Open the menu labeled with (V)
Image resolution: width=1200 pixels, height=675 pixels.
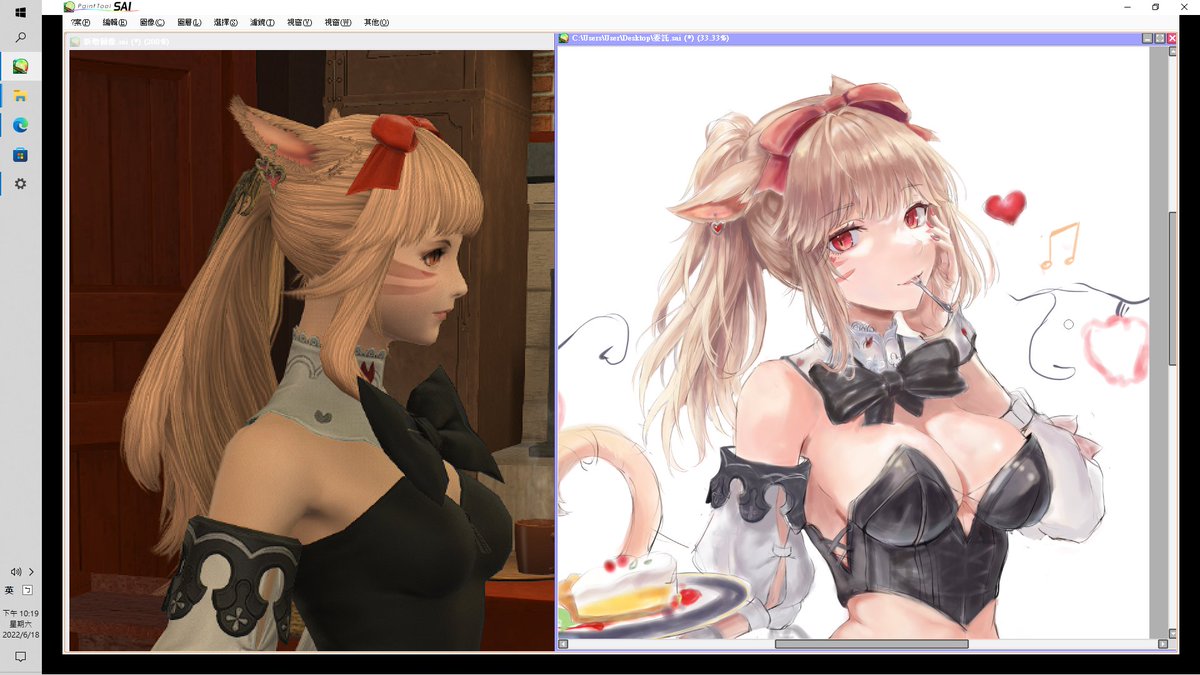tap(300, 22)
